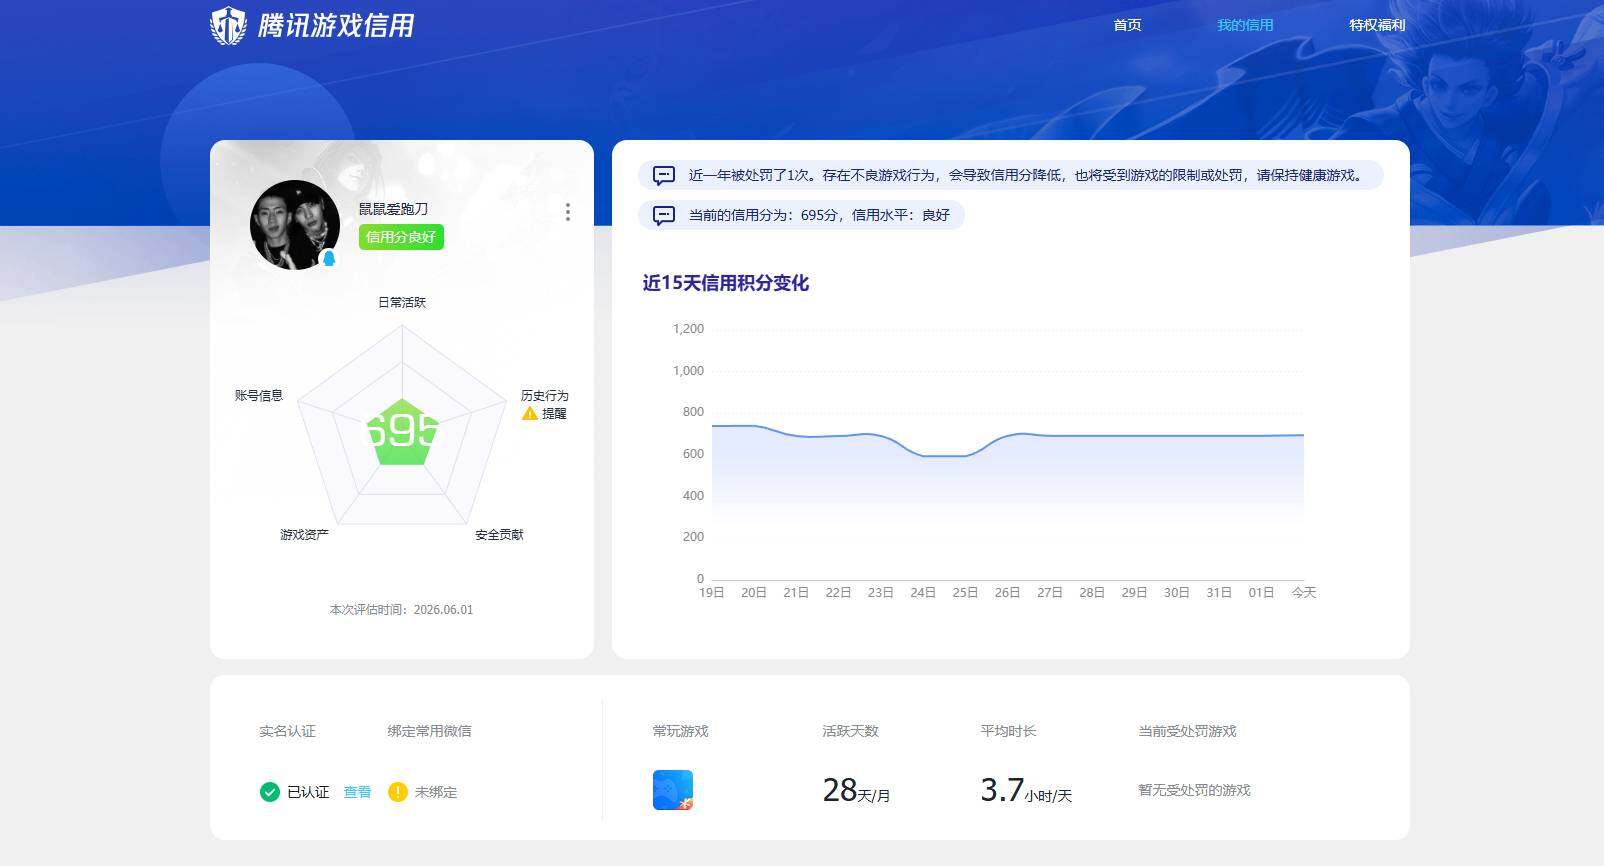Select the 历史行为 radar label
Image resolution: width=1604 pixels, height=866 pixels.
[544, 396]
